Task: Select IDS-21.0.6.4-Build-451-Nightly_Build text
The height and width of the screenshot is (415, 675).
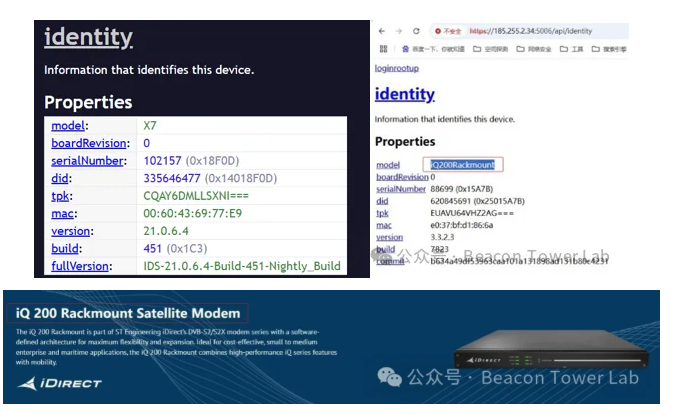Action: 242,266
